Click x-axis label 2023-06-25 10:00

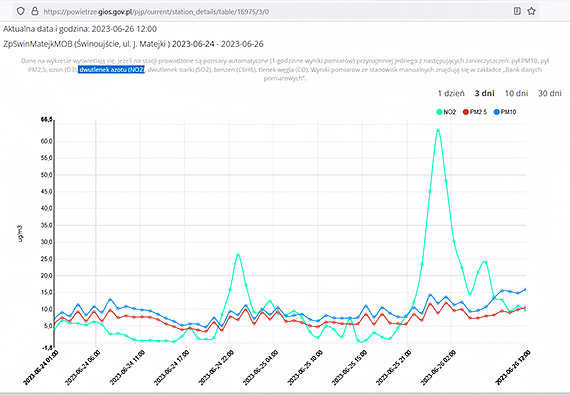point(305,367)
